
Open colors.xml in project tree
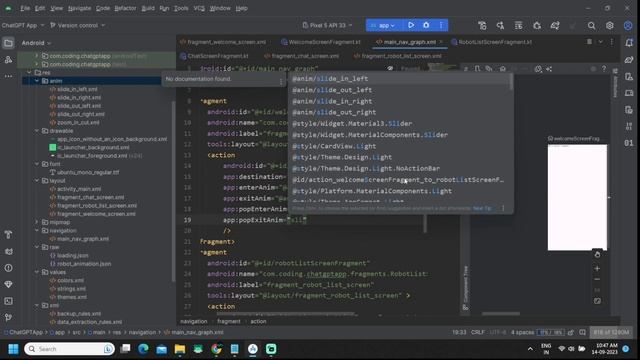tap(70, 280)
